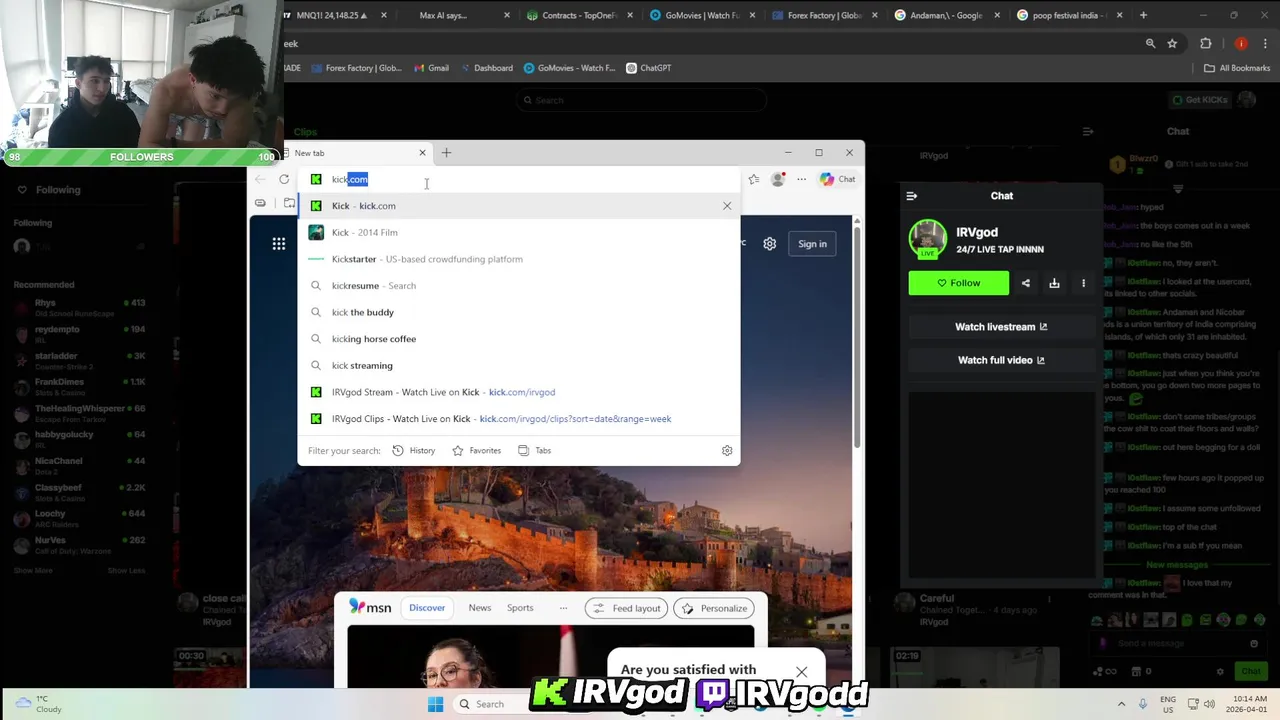1280x720 pixels.
Task: Open new Chrome tab plus button
Action: pyautogui.click(x=1143, y=15)
